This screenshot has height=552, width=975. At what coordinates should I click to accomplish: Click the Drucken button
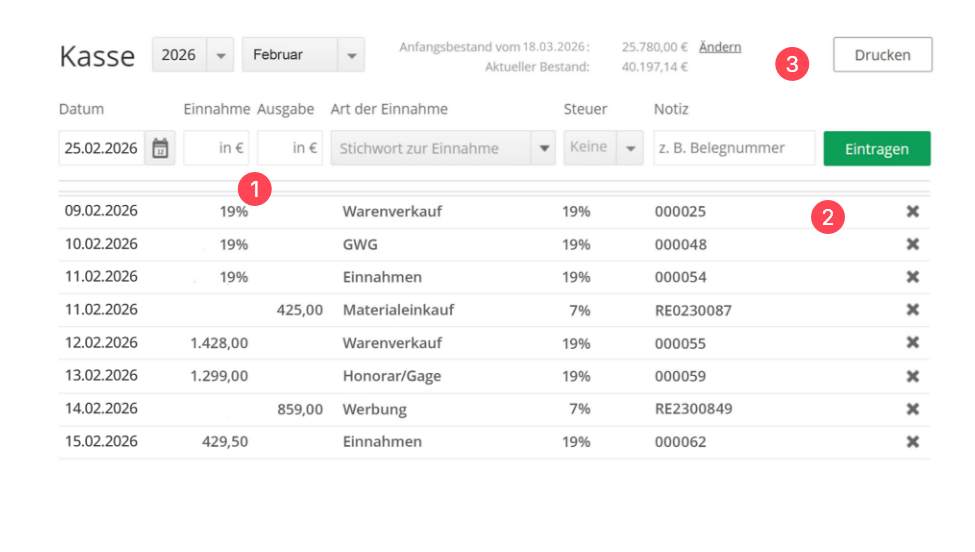882,55
